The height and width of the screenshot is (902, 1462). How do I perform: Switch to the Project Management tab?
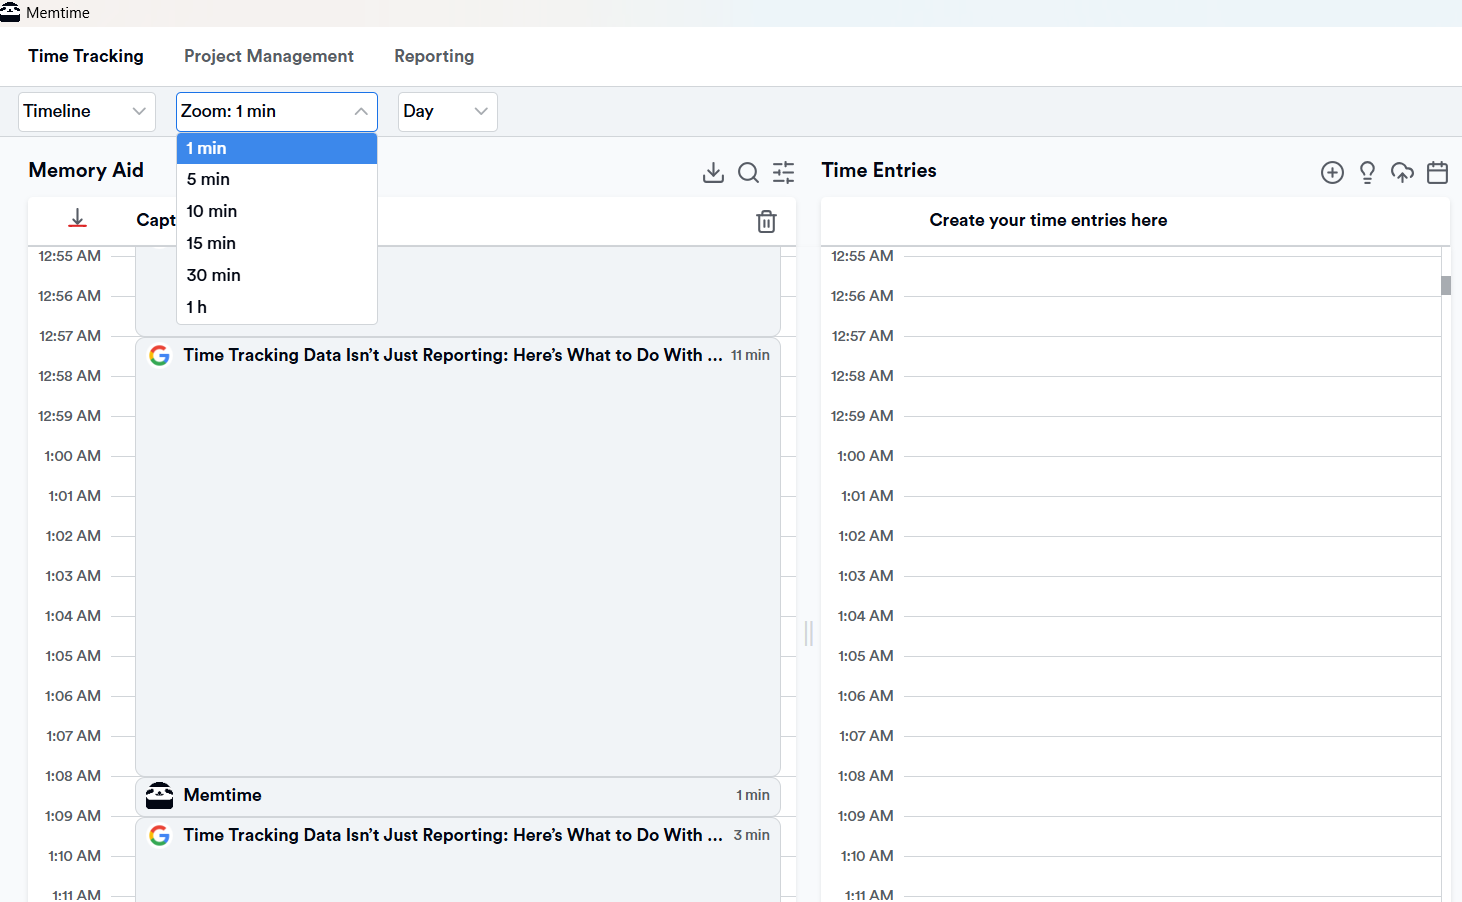point(268,56)
